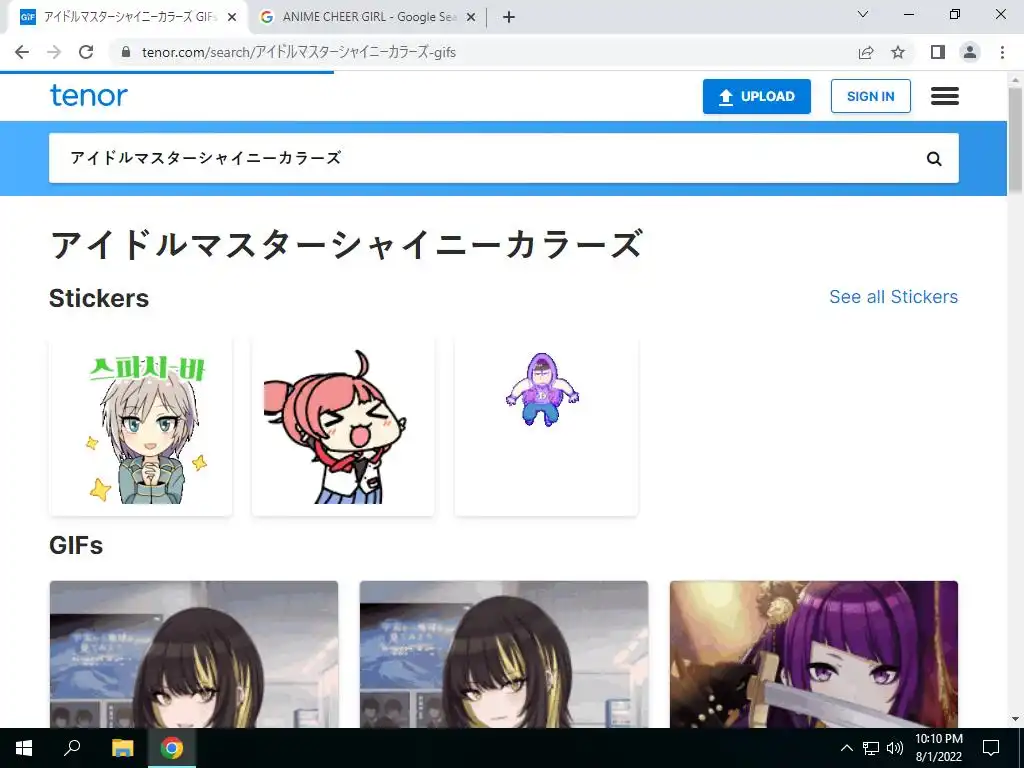This screenshot has width=1024, height=768.
Task: Open the See all Stickers link
Action: pyautogui.click(x=893, y=296)
